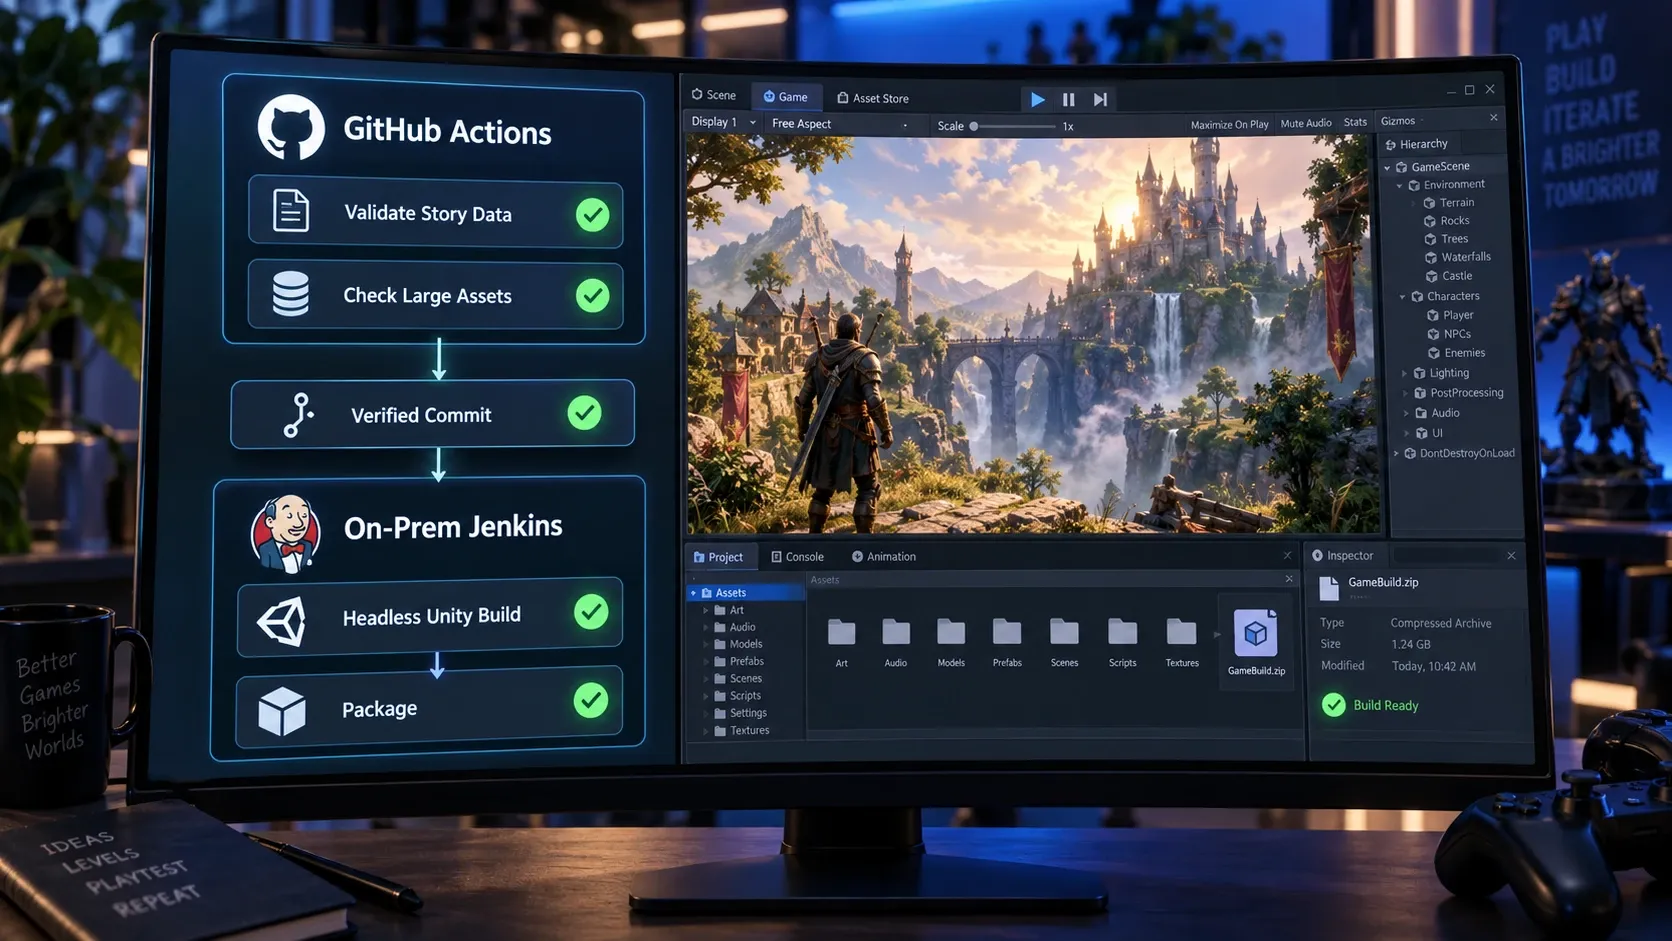Click the database icon beside Check Large Assets

[x=291, y=294]
